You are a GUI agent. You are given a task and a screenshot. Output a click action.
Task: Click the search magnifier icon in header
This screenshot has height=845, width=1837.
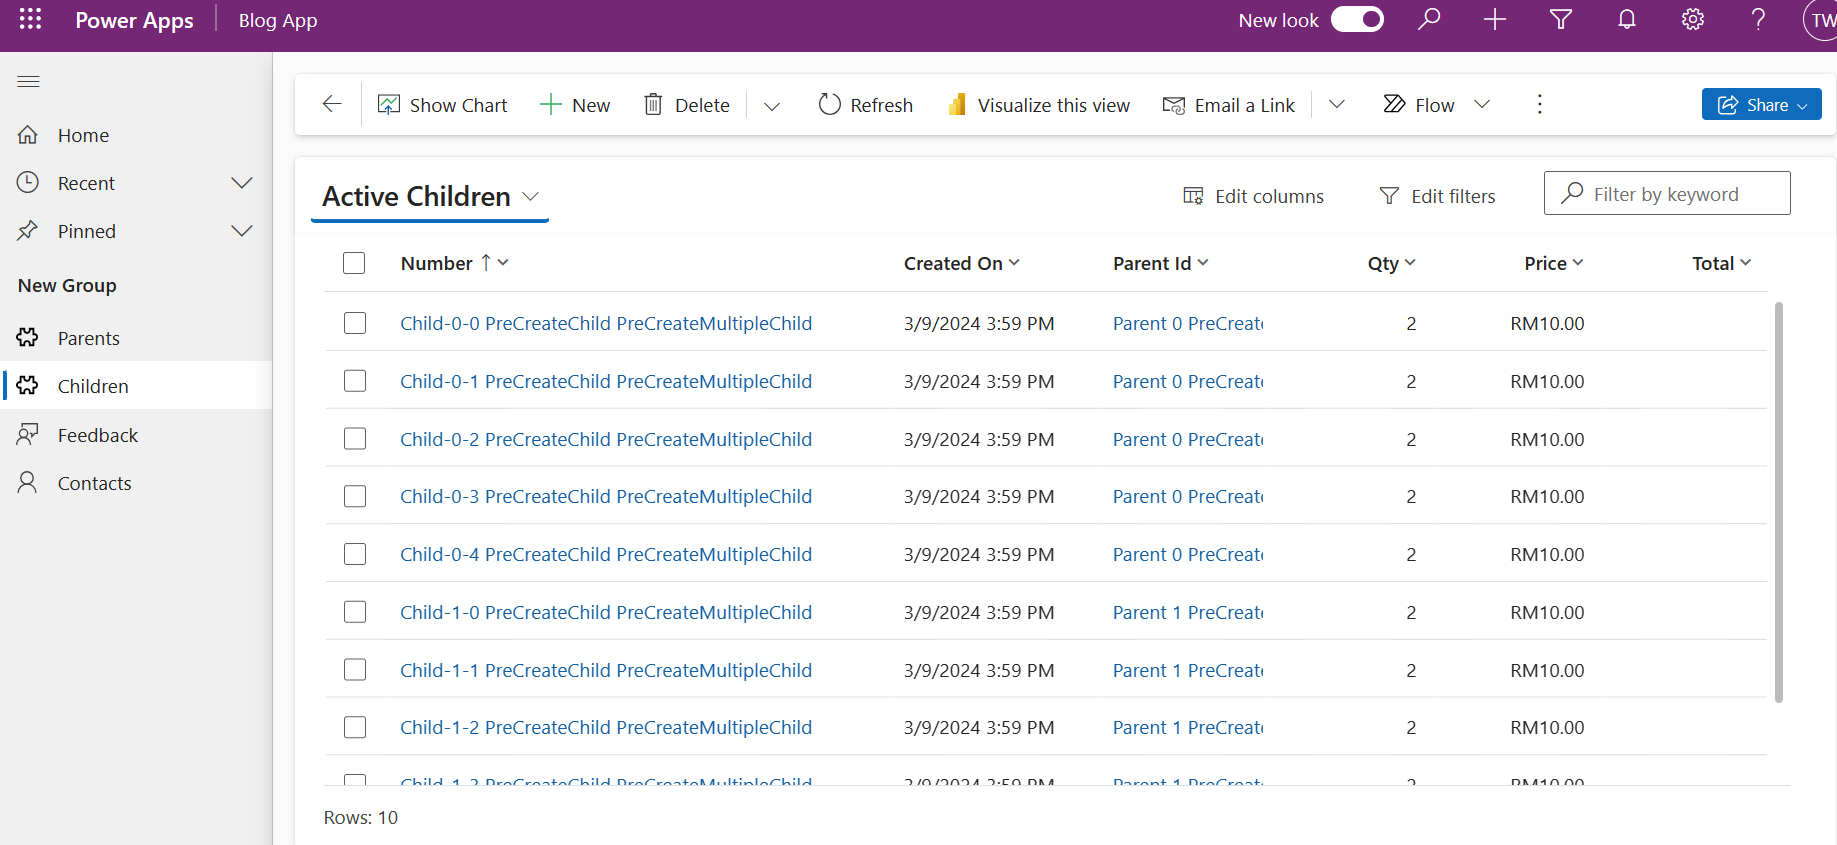pyautogui.click(x=1429, y=19)
